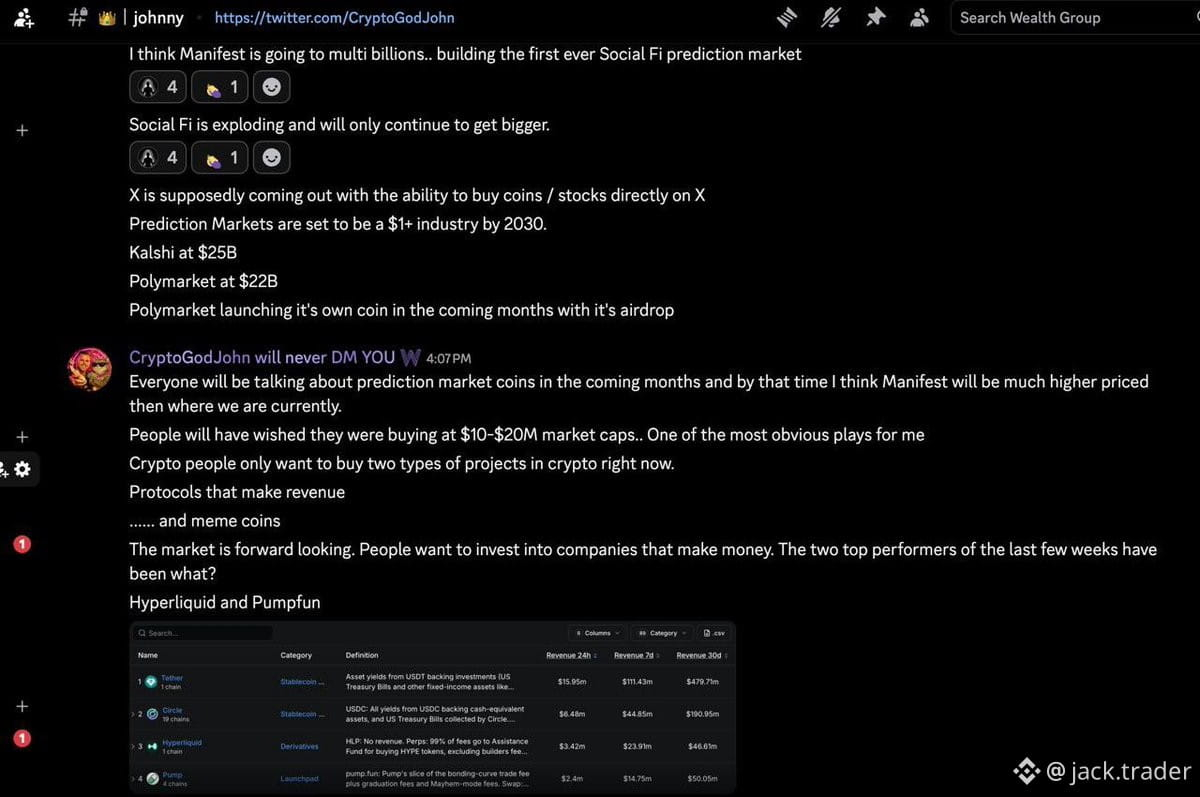Image resolution: width=1200 pixels, height=797 pixels.
Task: Click the Name column header in the table
Action: (x=148, y=655)
